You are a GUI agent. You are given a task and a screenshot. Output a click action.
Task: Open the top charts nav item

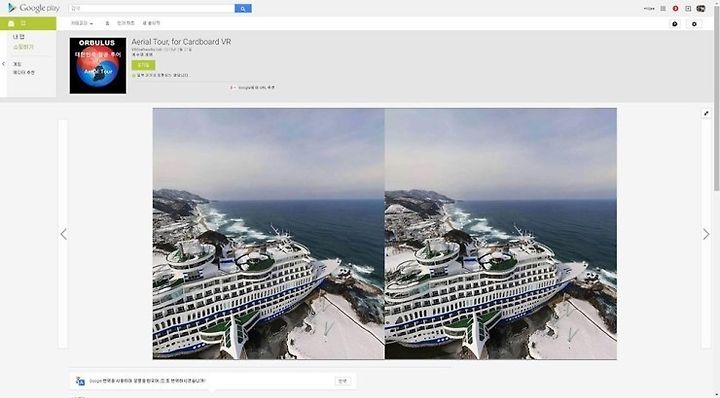[125, 23]
